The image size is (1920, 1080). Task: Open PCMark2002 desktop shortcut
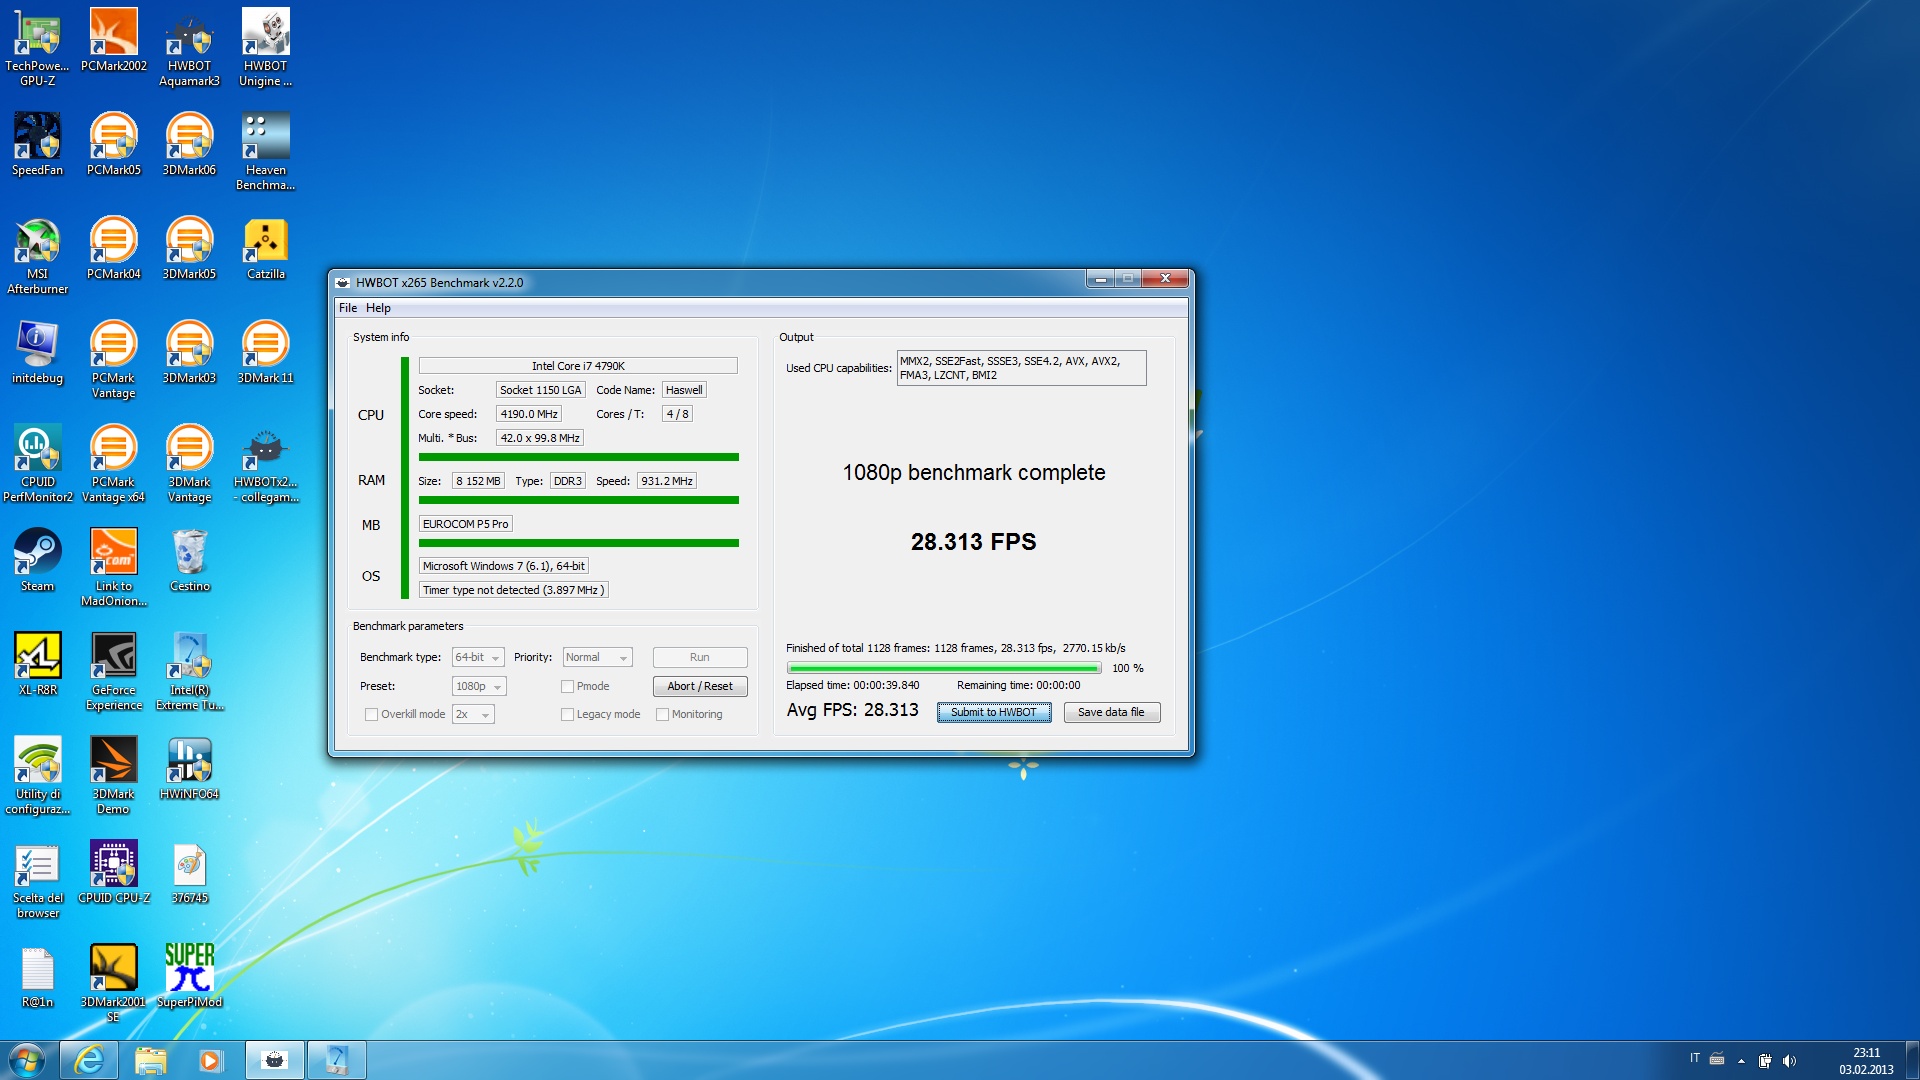(114, 40)
